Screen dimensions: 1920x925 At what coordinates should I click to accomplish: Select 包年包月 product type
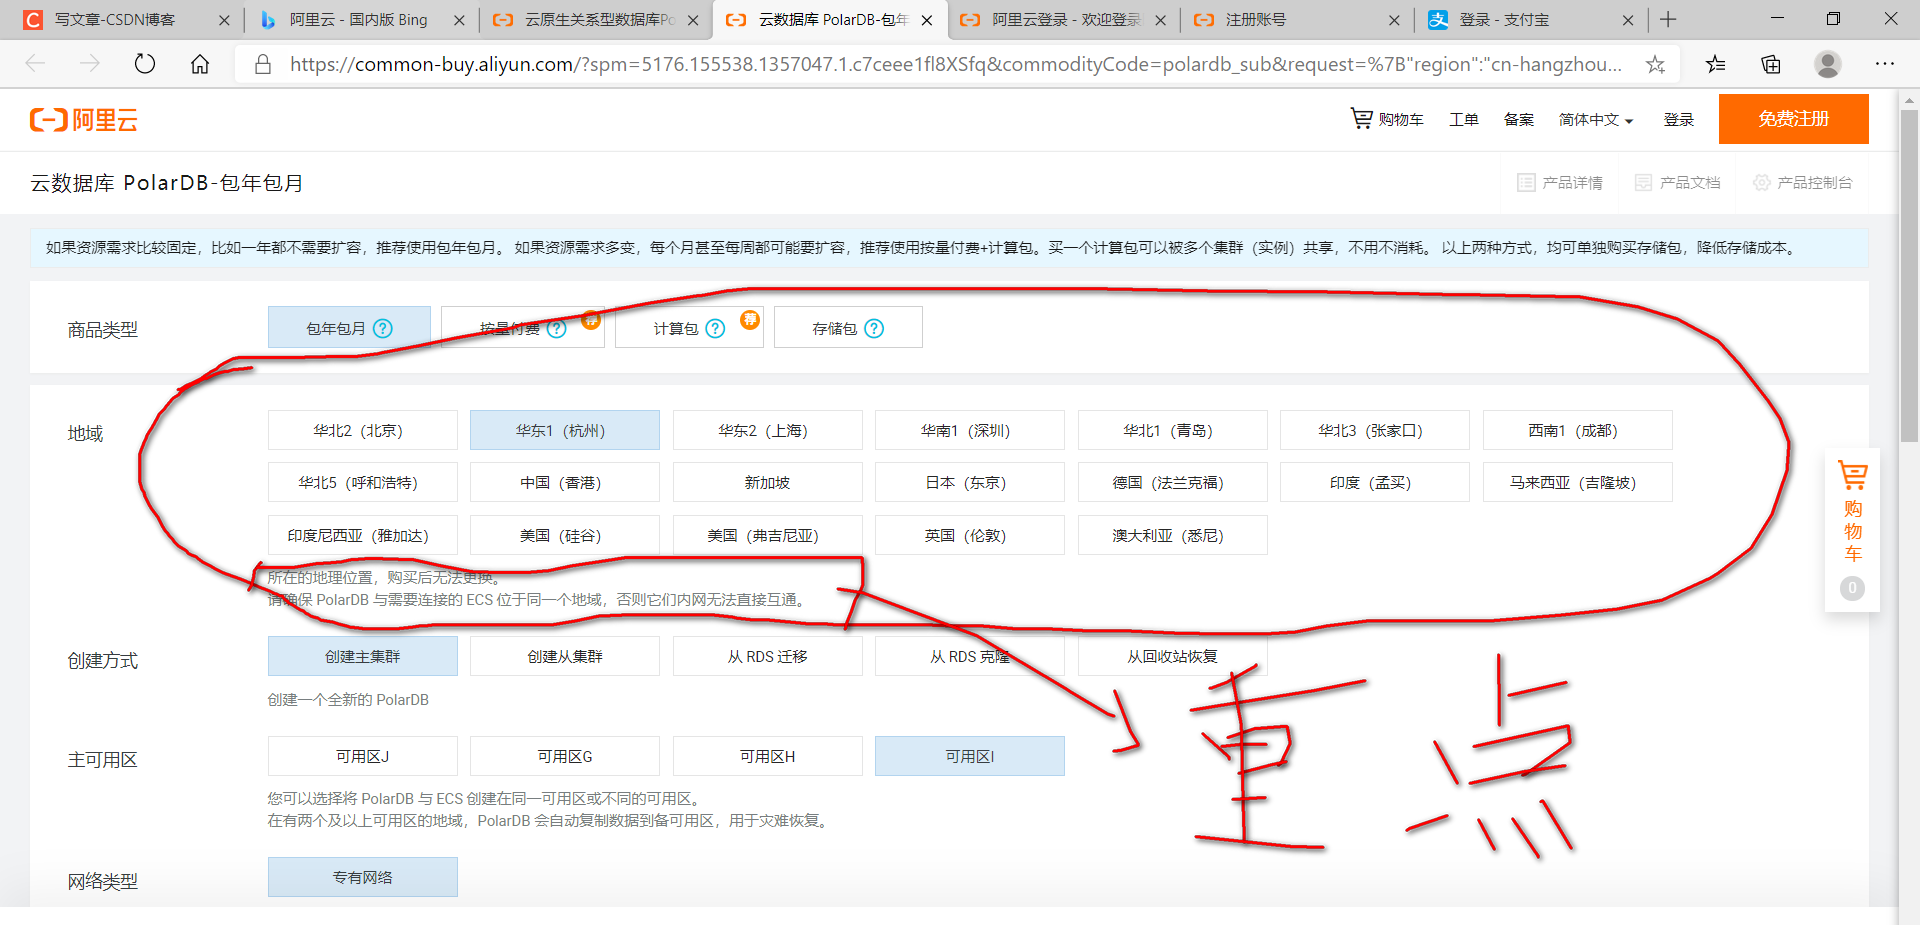click(x=349, y=327)
